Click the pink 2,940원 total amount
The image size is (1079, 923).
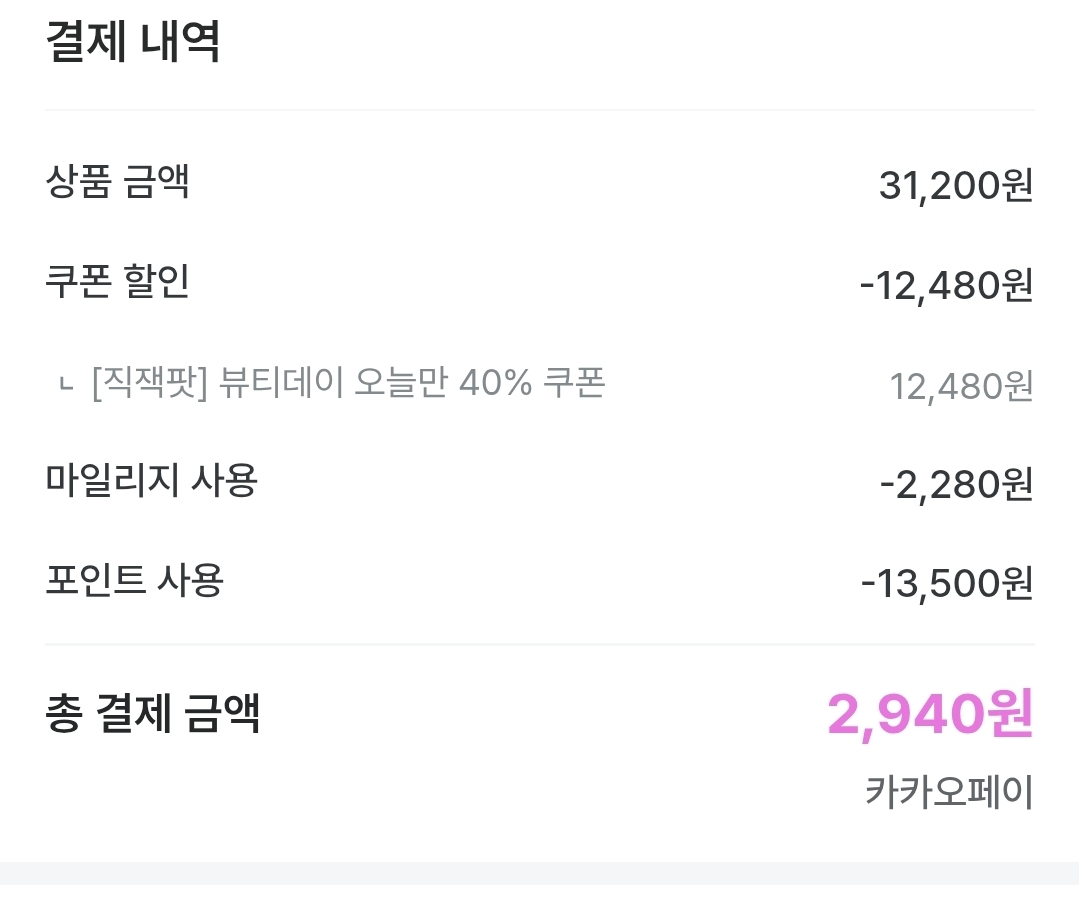(x=929, y=714)
